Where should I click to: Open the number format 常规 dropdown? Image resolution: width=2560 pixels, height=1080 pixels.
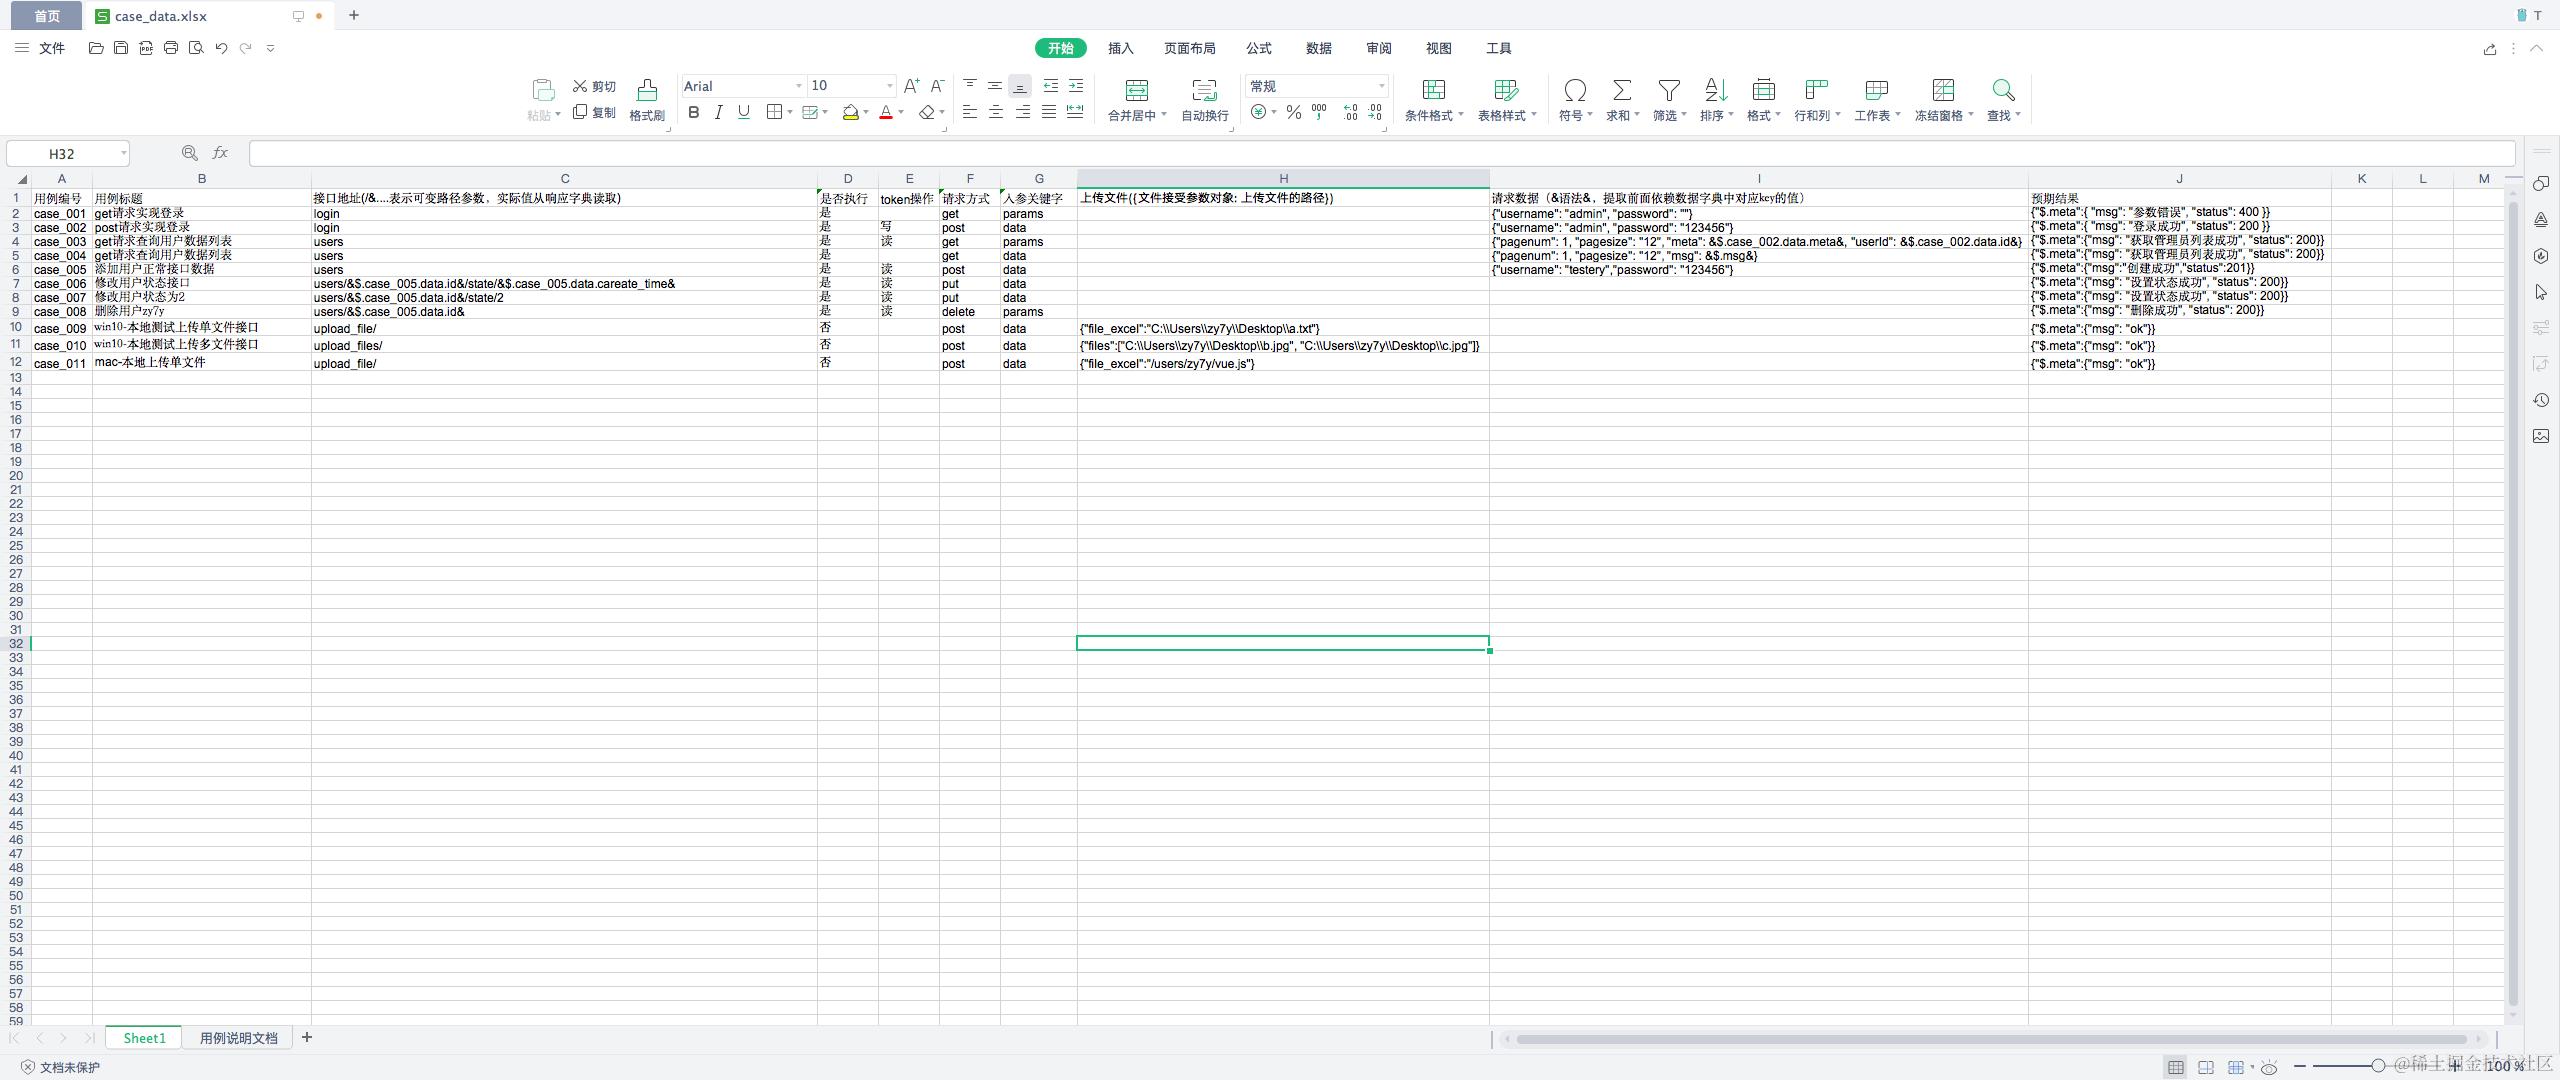(x=1381, y=86)
